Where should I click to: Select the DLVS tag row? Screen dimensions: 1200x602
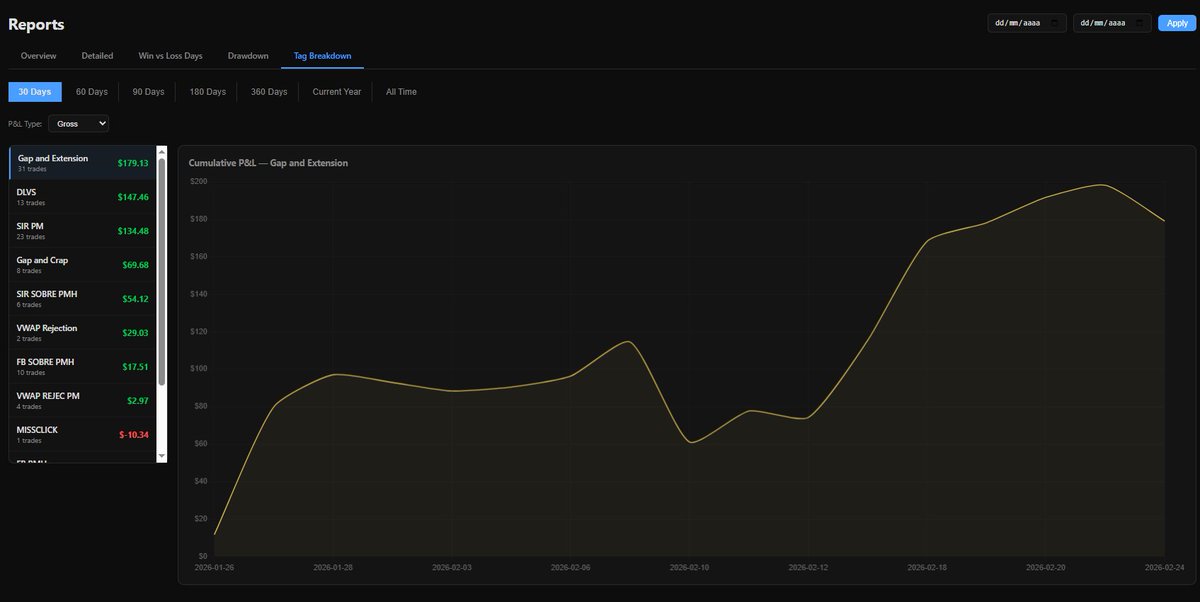[x=83, y=197]
